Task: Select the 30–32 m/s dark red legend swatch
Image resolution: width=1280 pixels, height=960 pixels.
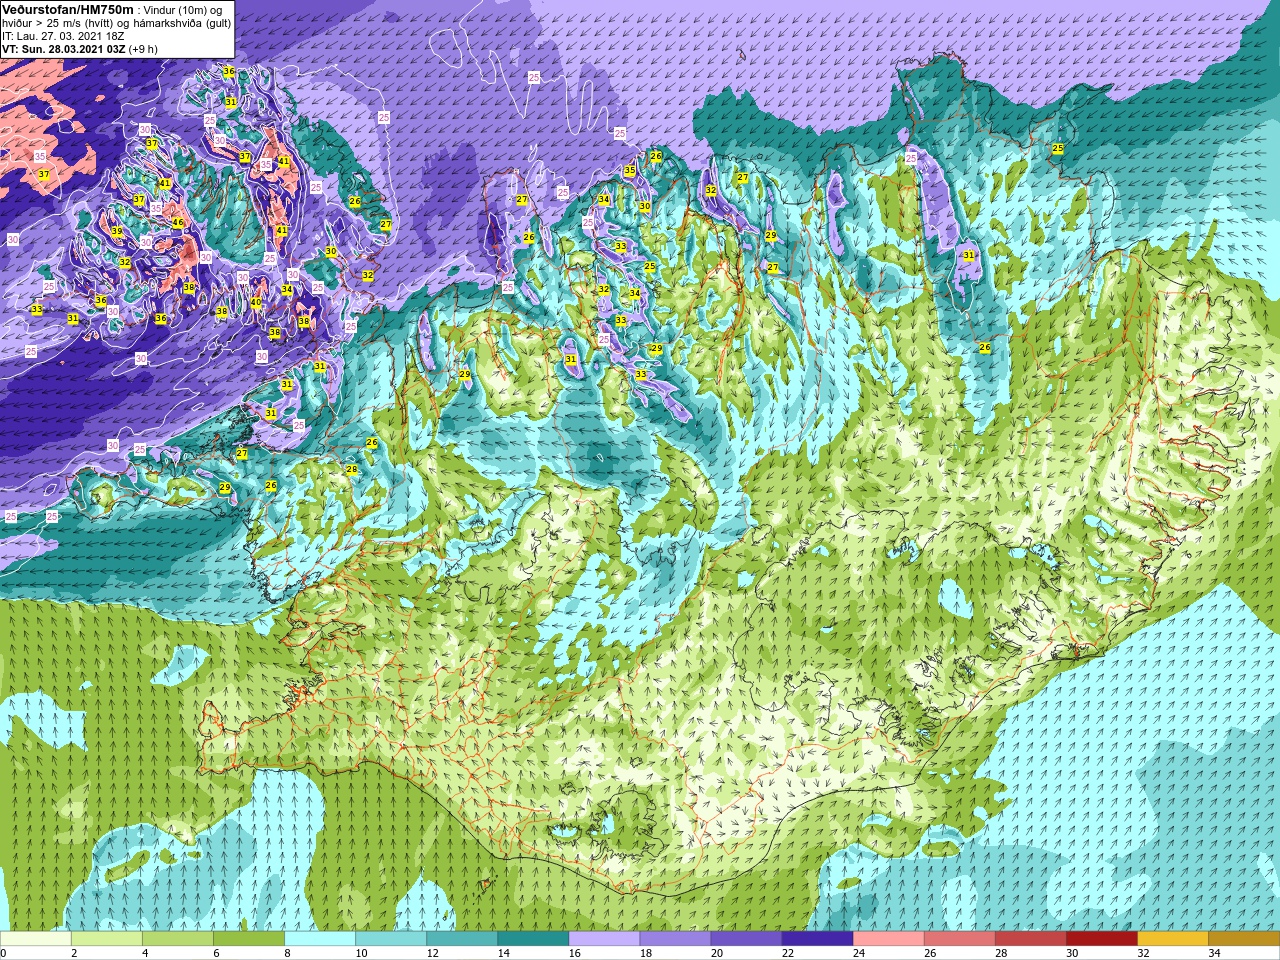Action: 1101,939
